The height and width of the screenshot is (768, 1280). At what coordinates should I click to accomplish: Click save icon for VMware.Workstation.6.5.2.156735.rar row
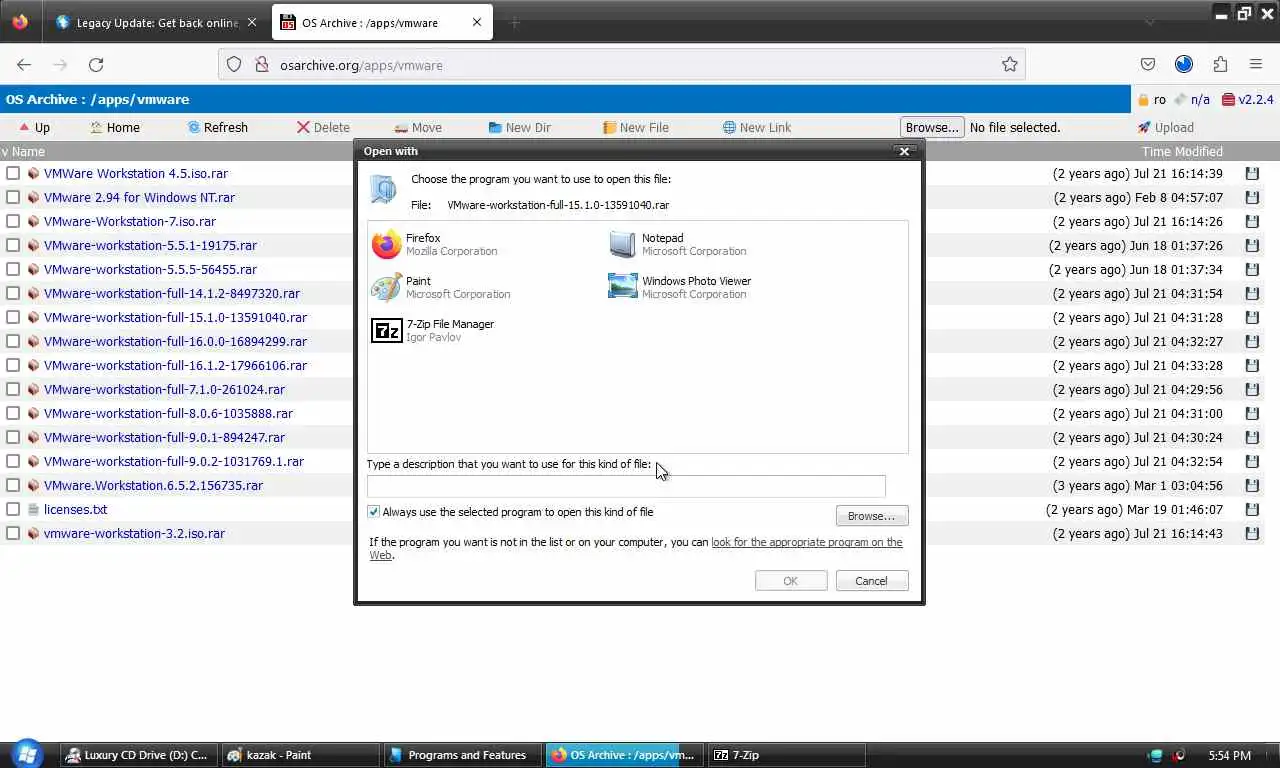pyautogui.click(x=1252, y=485)
